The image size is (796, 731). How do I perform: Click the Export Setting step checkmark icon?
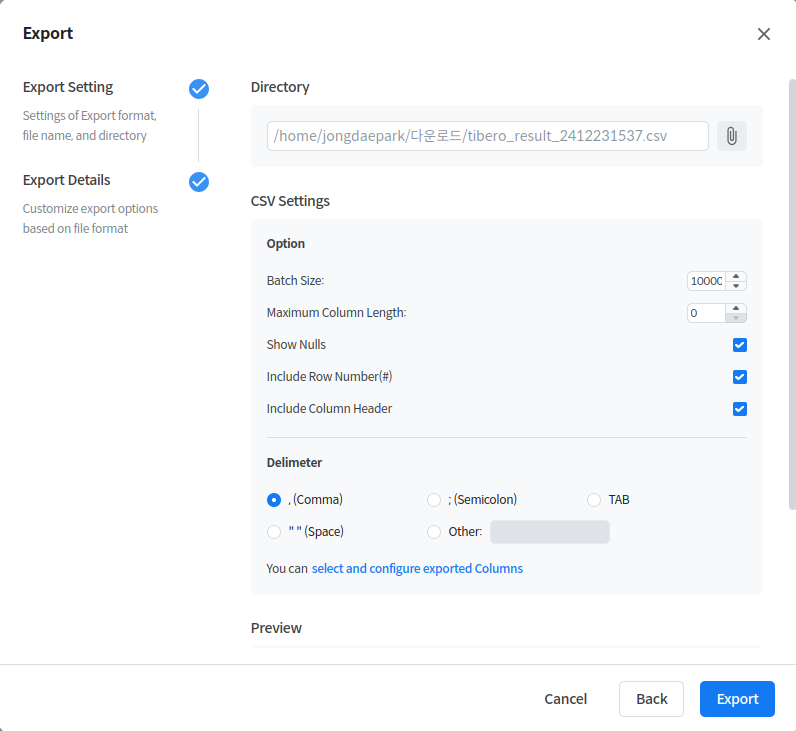(x=199, y=89)
